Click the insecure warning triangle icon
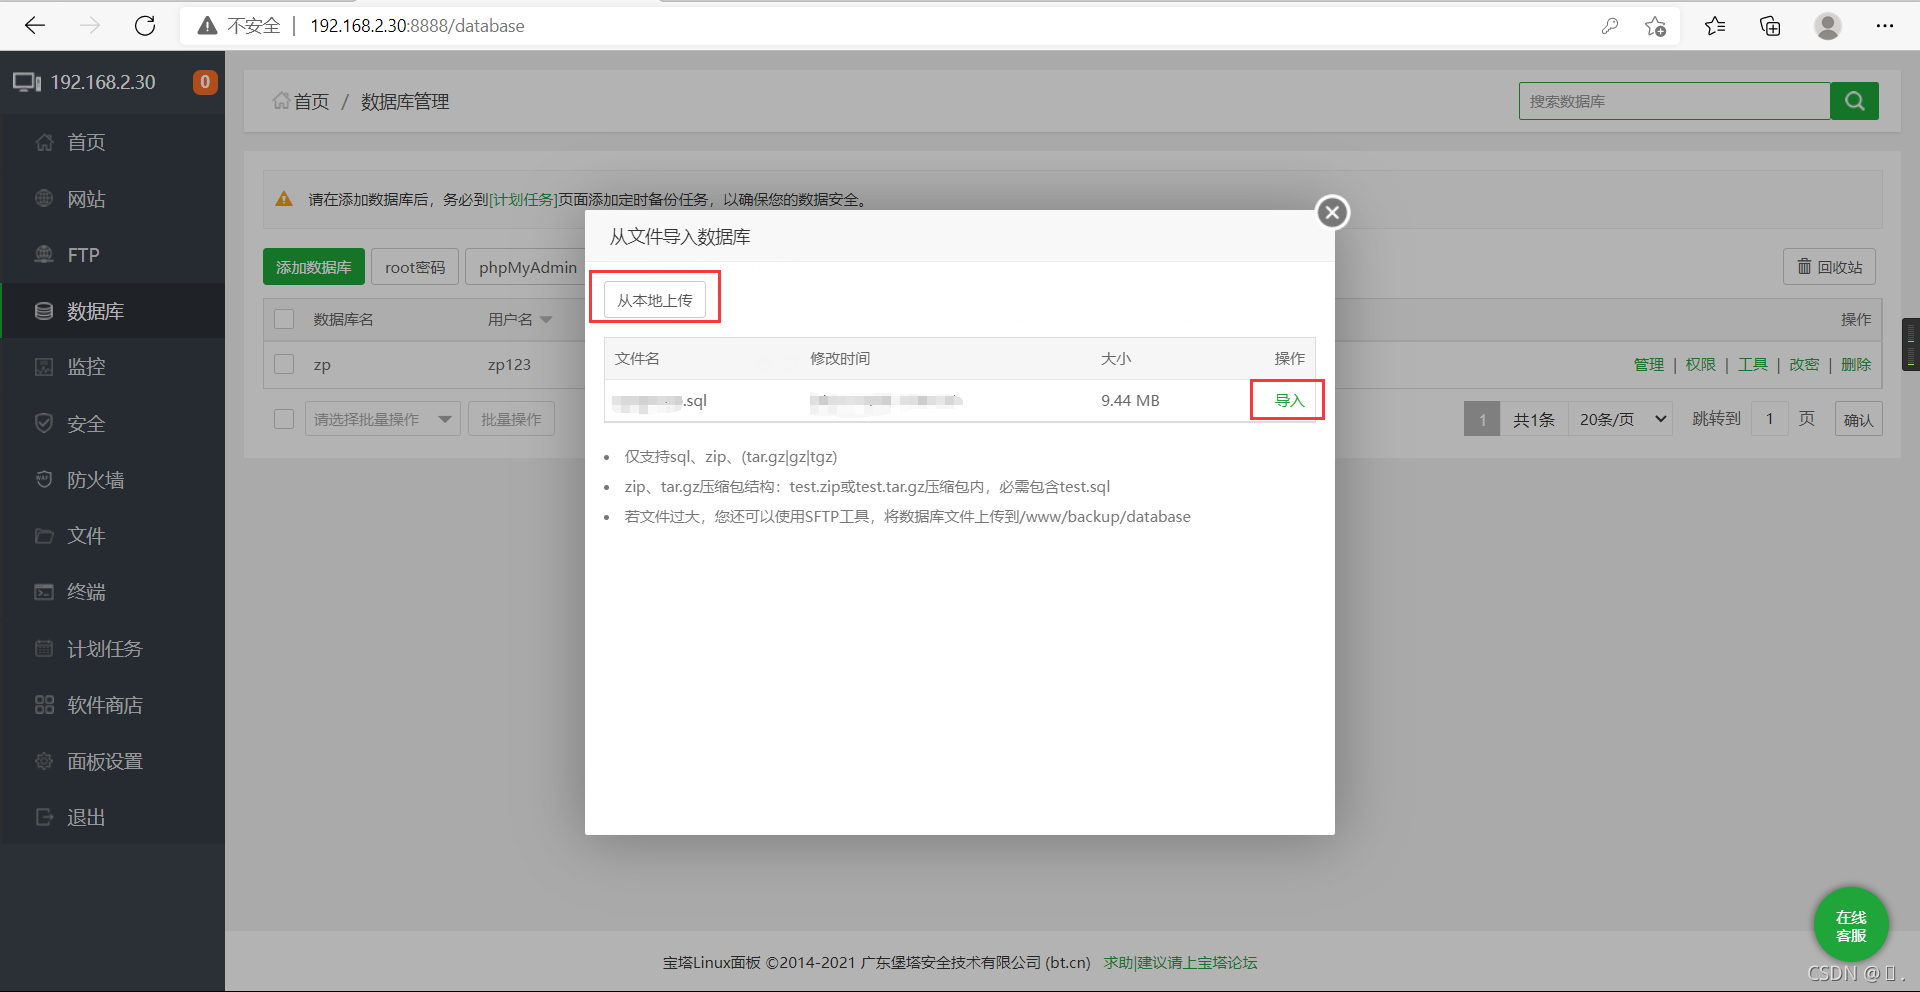The height and width of the screenshot is (992, 1920). 207,26
